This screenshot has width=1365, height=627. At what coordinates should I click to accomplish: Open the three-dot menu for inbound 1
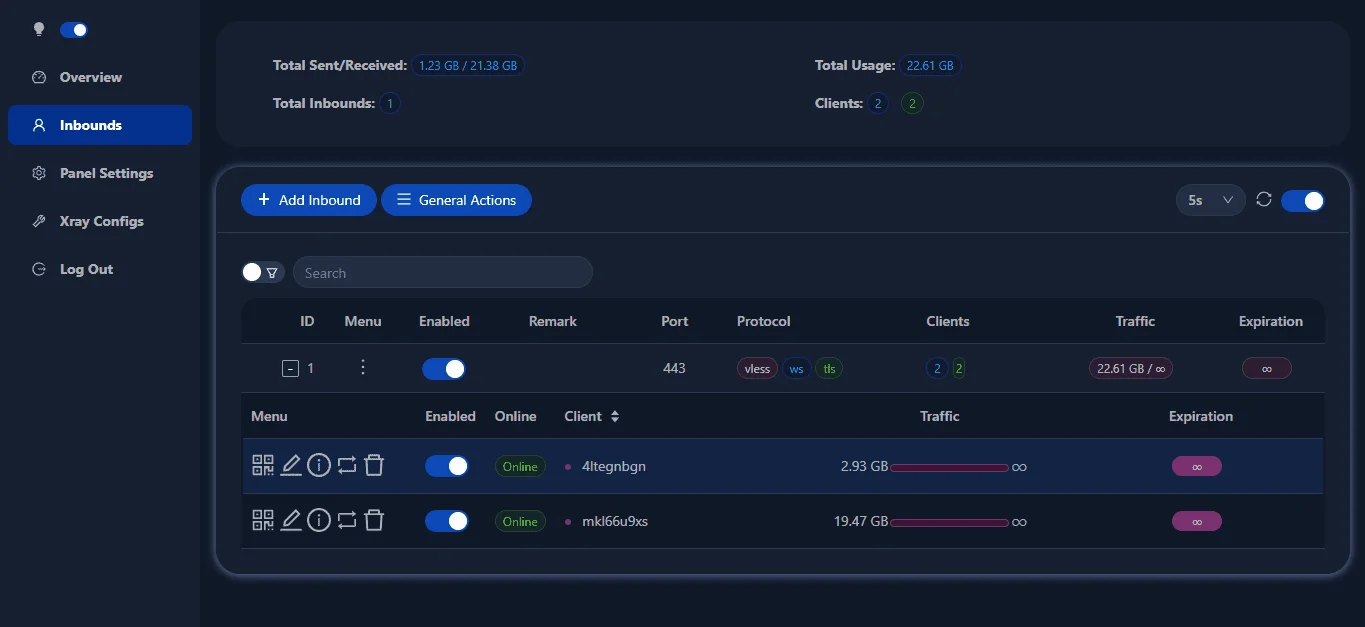[363, 368]
